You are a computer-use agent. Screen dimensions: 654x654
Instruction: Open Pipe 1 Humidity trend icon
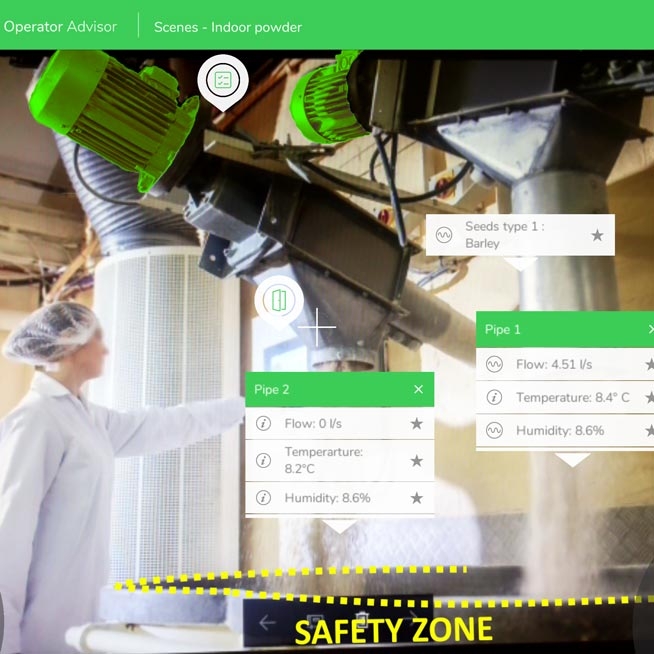pyautogui.click(x=494, y=431)
